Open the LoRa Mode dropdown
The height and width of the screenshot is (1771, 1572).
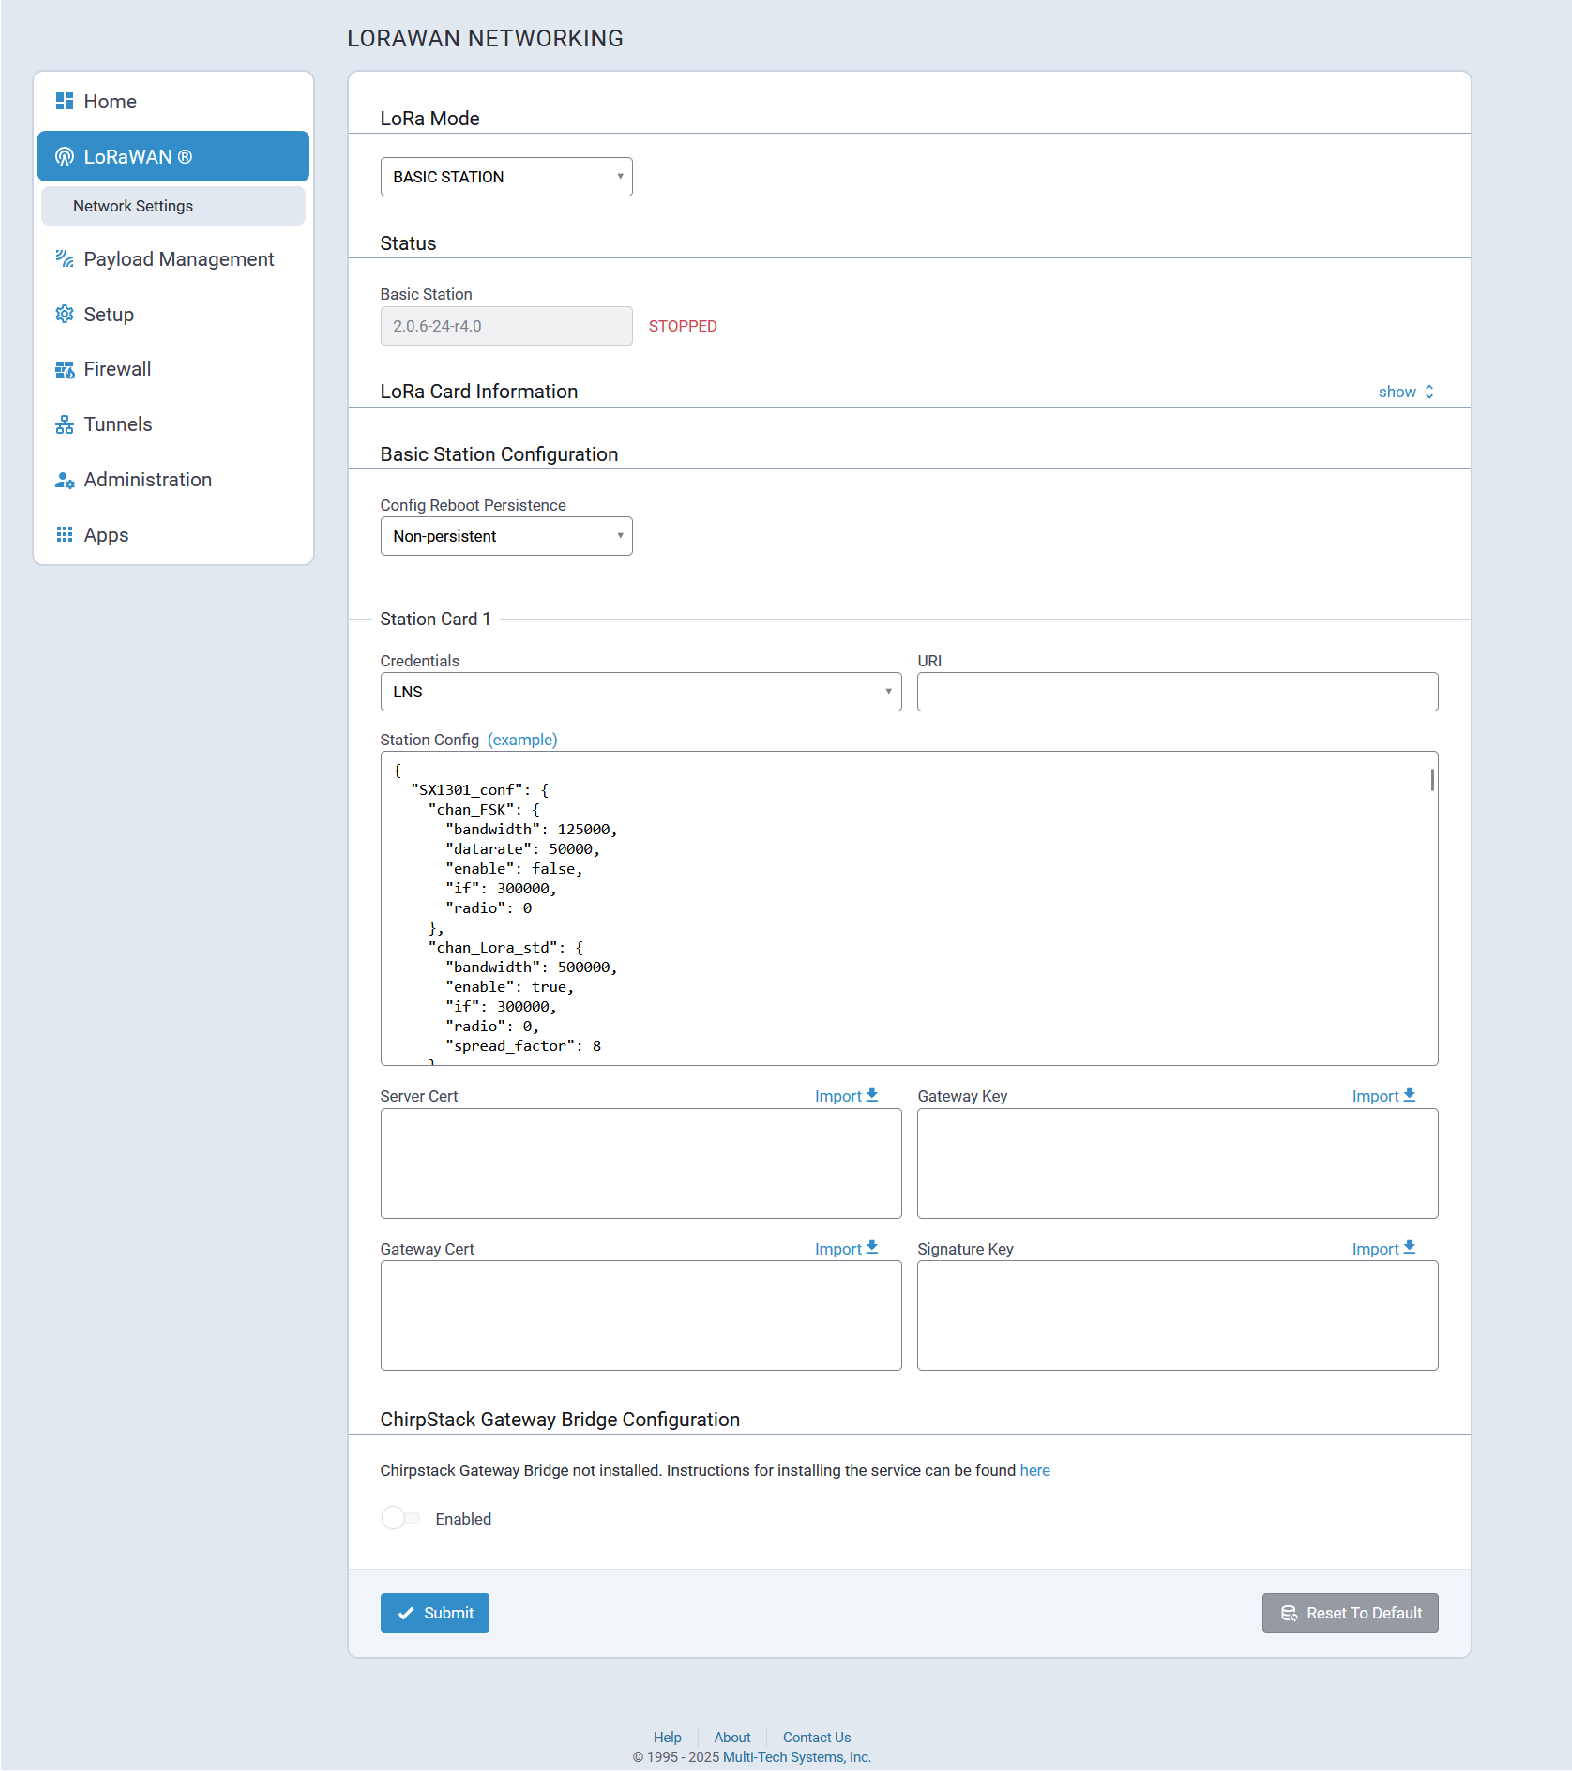point(506,177)
